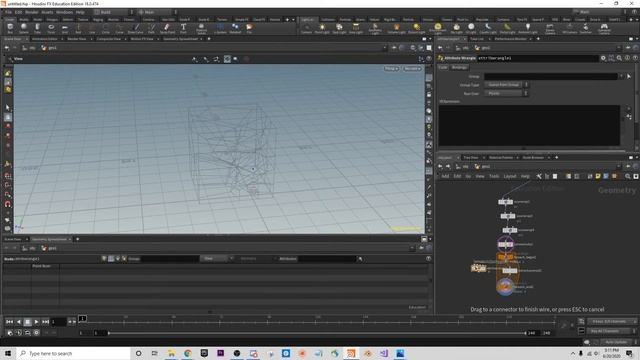Screen dimensions: 640x360
Task: Open the No cam viewport dropdown
Action: point(412,69)
